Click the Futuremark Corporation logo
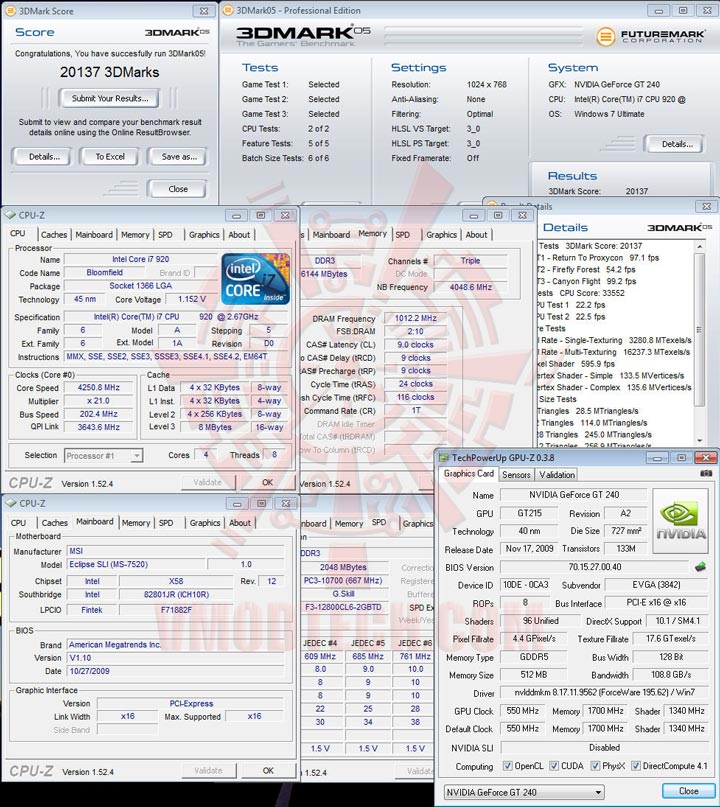720x807 pixels. [x=651, y=36]
